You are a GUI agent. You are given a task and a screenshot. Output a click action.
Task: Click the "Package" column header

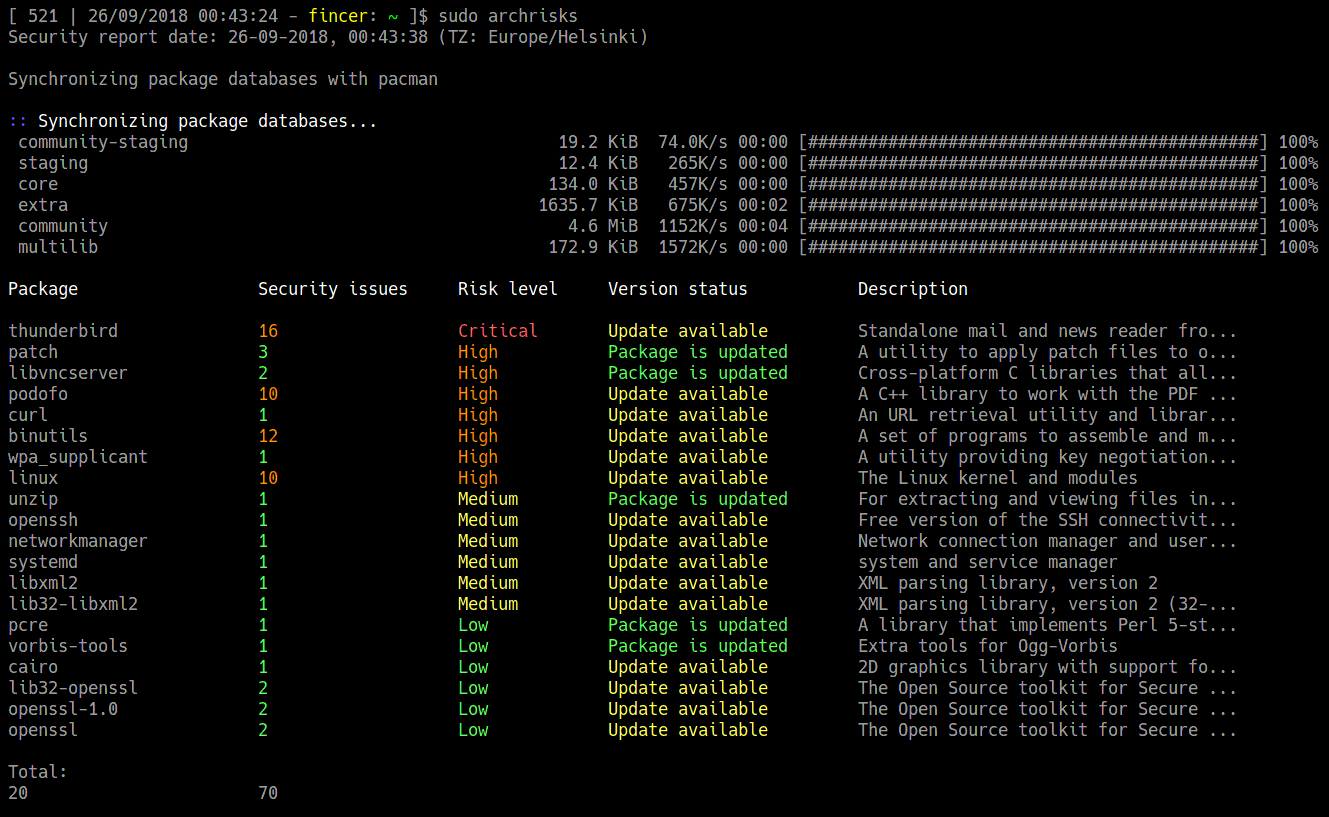[43, 289]
